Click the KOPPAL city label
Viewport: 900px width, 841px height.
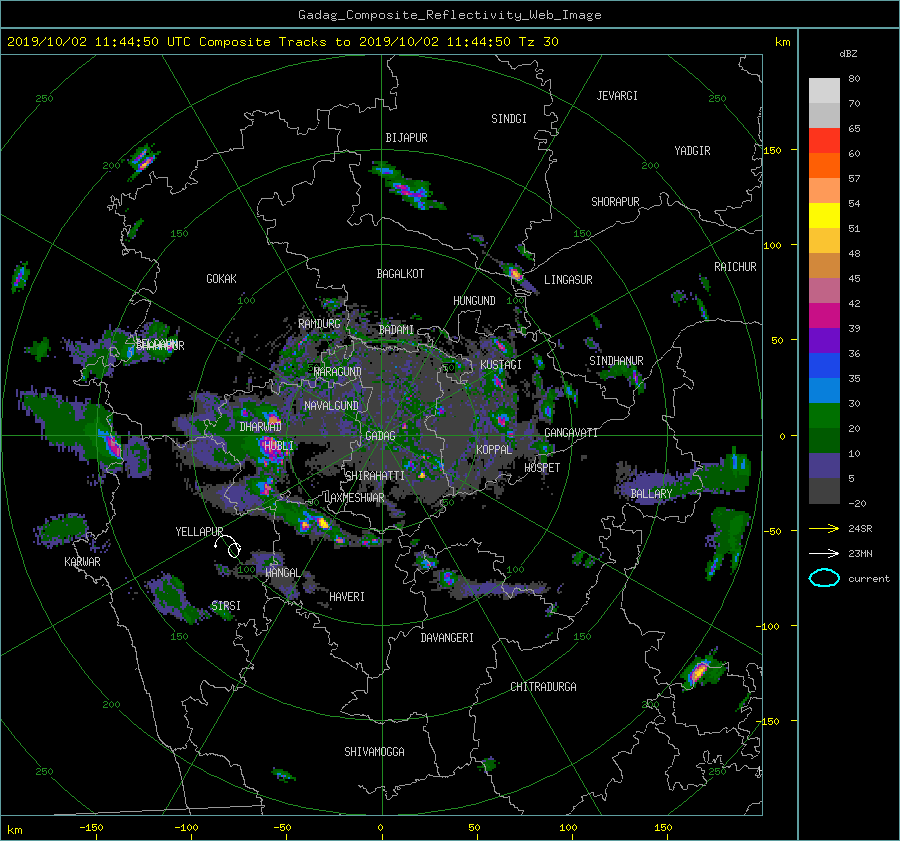click(x=494, y=449)
